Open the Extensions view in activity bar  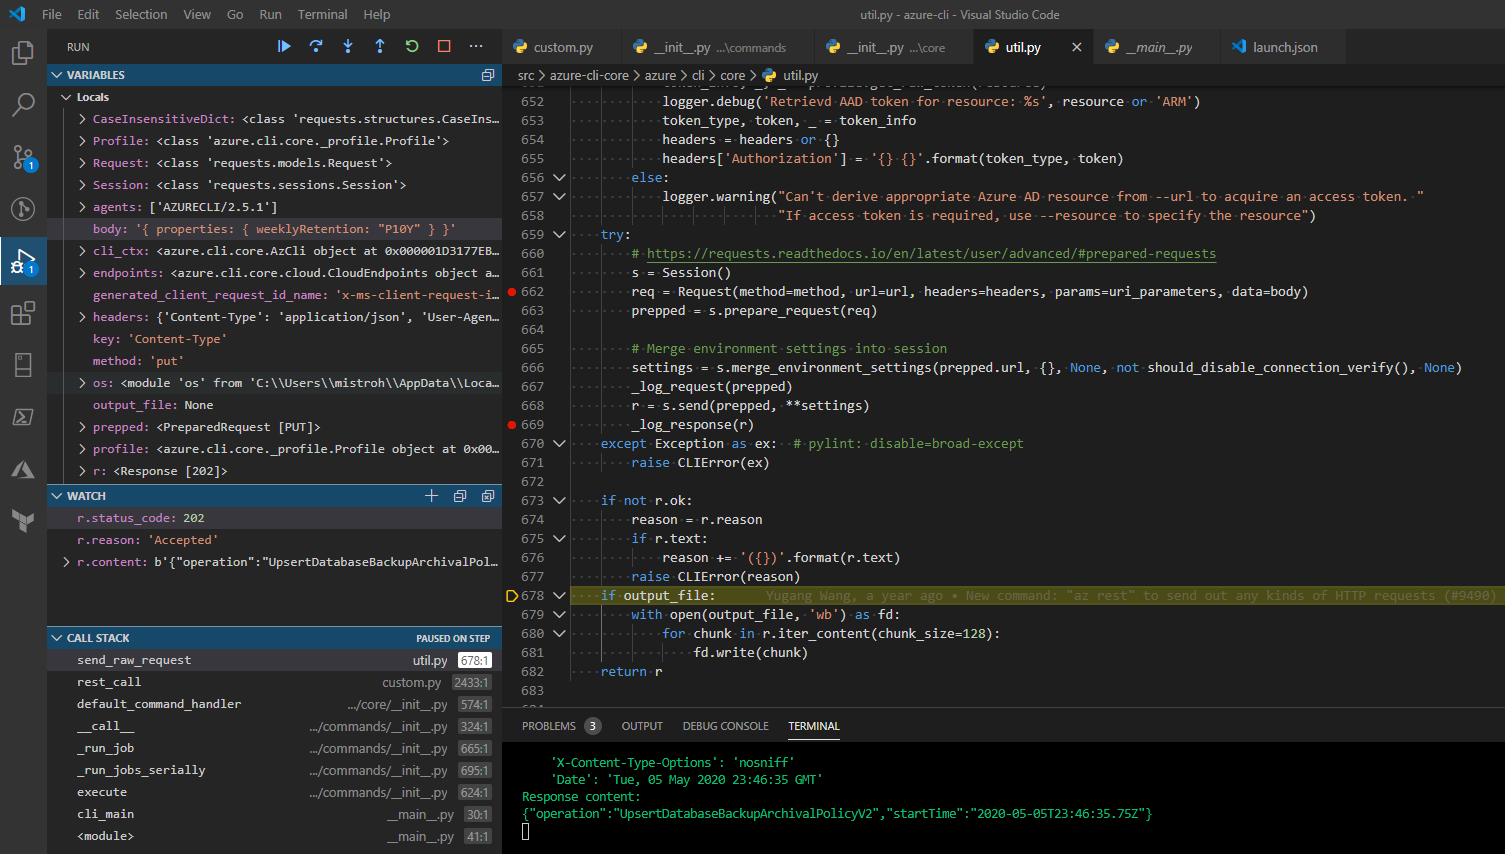tap(23, 313)
